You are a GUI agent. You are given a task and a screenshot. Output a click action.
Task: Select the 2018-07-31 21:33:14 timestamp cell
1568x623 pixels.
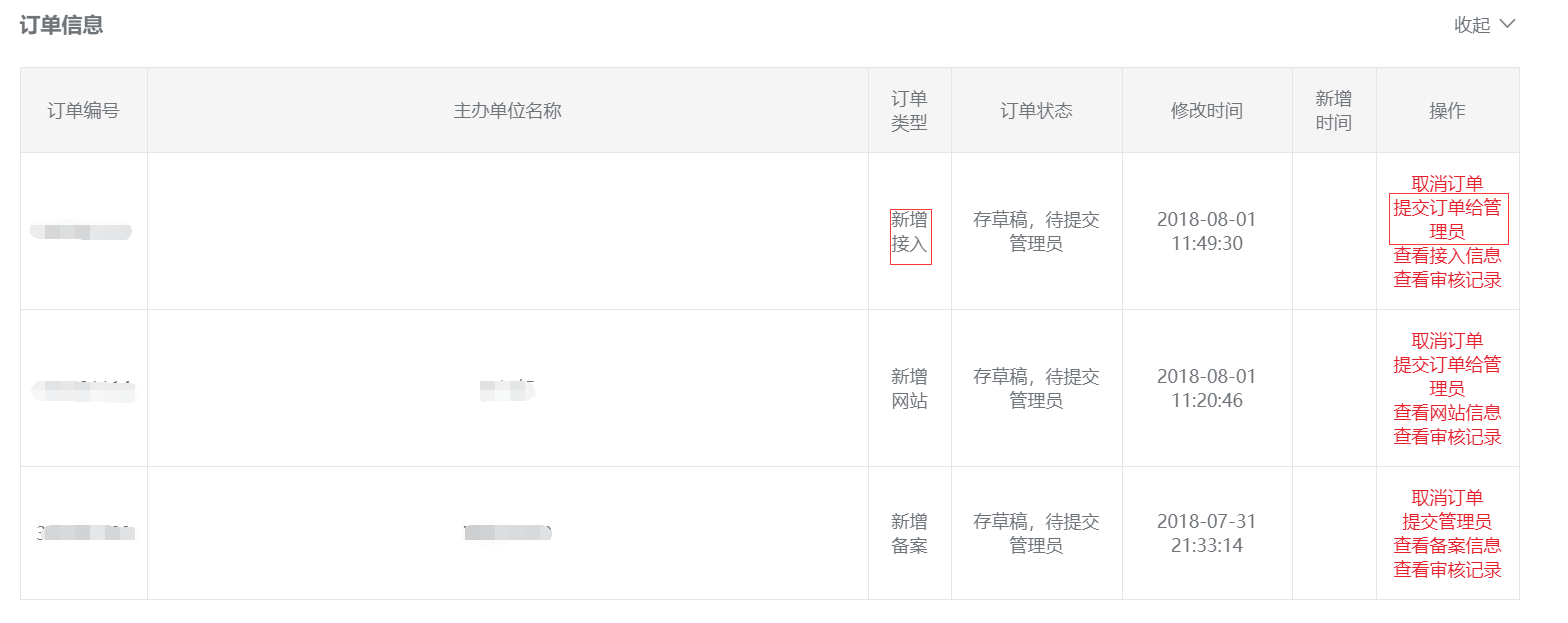point(1206,534)
